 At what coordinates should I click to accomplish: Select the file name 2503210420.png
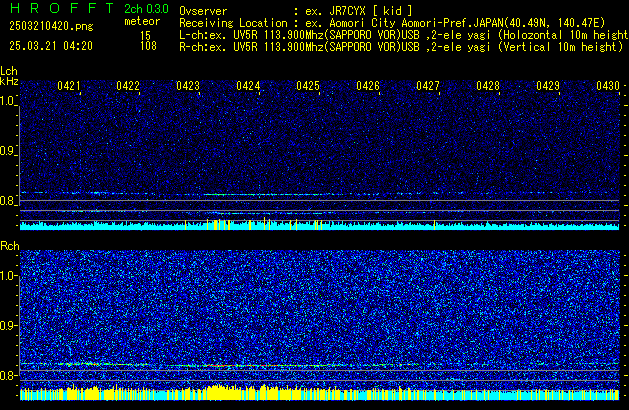coord(51,26)
